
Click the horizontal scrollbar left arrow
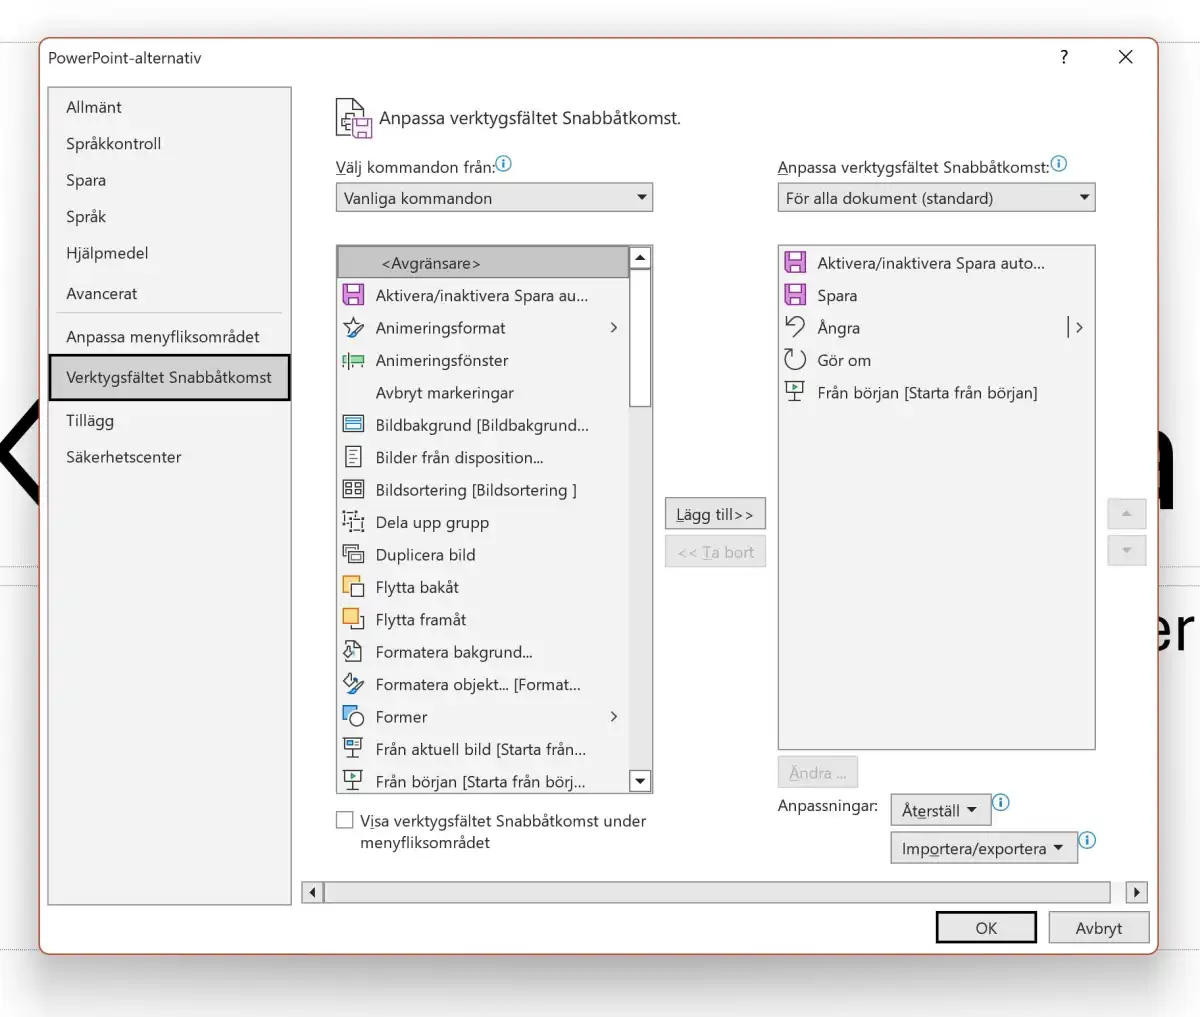pos(313,892)
